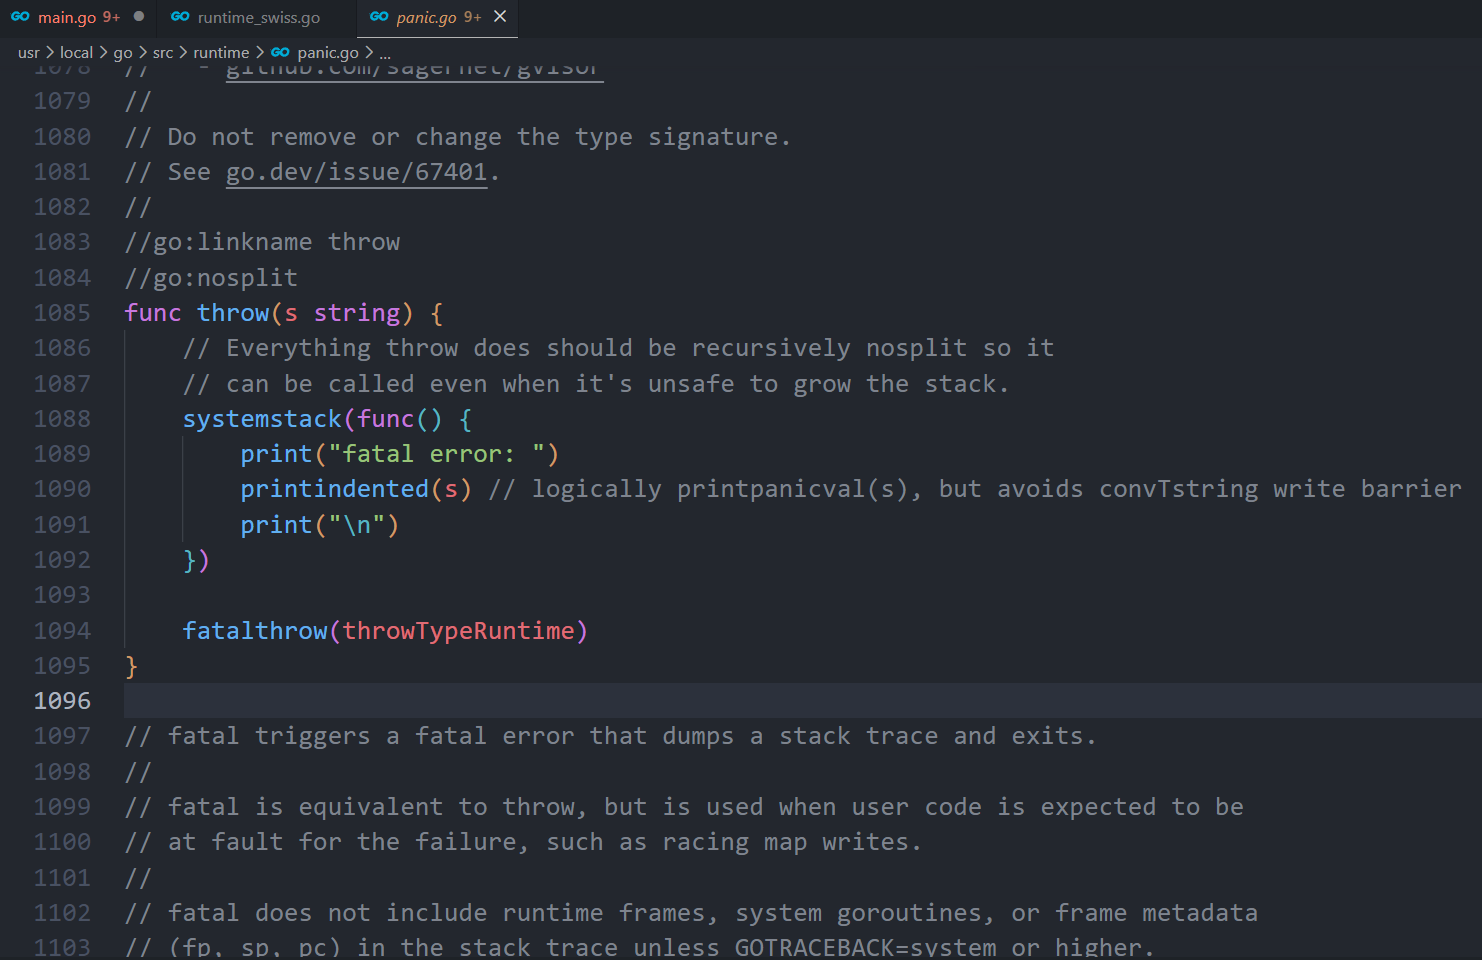Viewport: 1482px width, 960px height.
Task: Open the local breadcrumb segment
Action: point(76,52)
